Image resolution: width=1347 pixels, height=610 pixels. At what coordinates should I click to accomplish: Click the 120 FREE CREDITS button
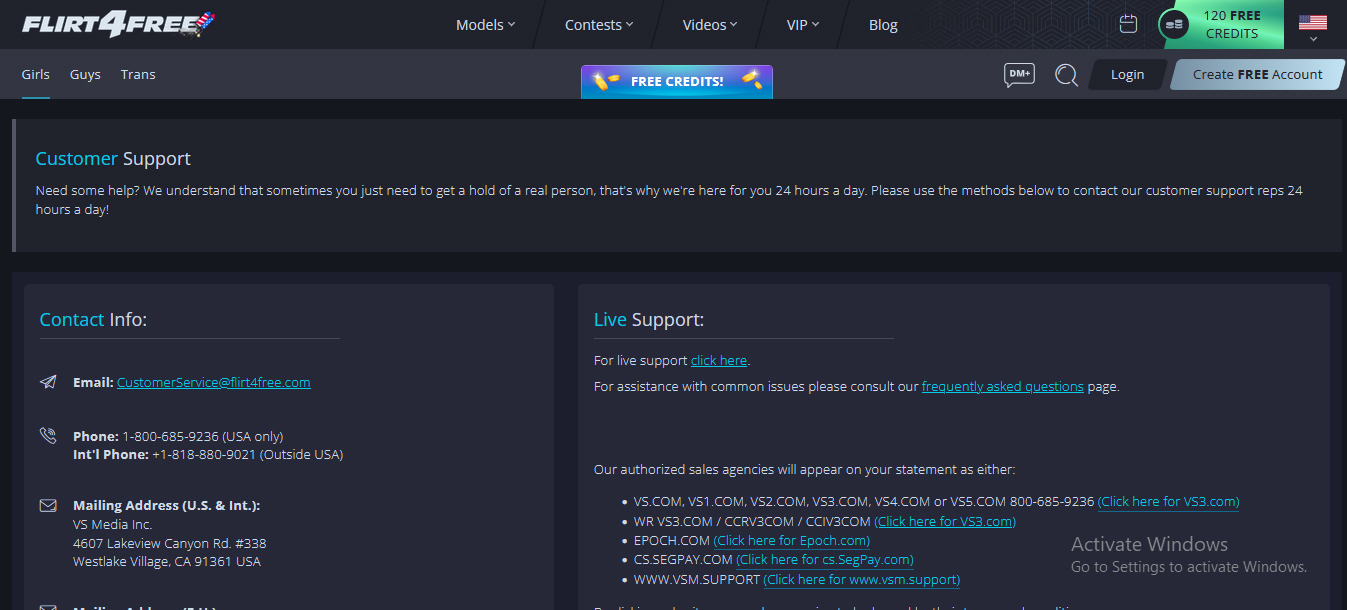[x=1221, y=24]
